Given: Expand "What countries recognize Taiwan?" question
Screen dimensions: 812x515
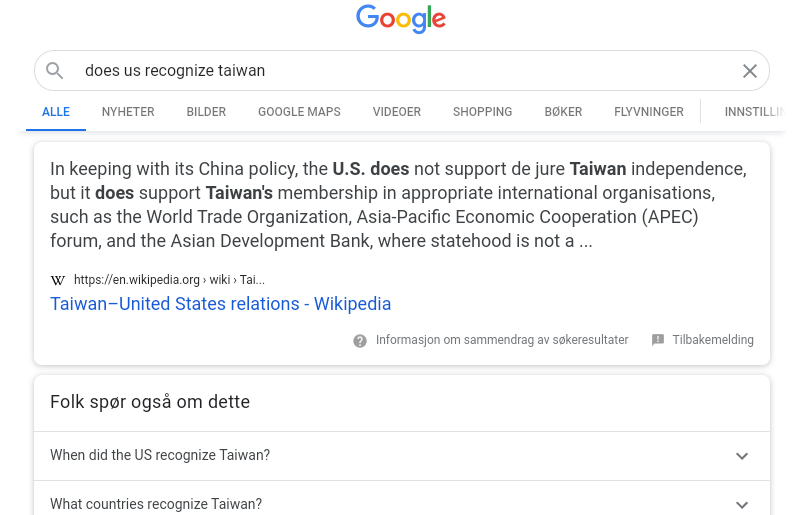Looking at the screenshot, I should point(741,504).
